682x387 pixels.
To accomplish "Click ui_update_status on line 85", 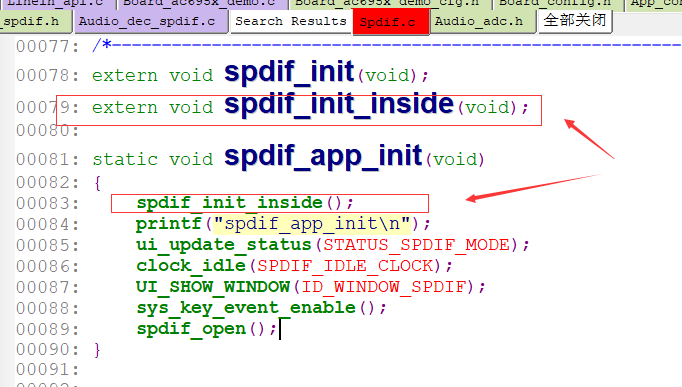I will pyautogui.click(x=224, y=245).
